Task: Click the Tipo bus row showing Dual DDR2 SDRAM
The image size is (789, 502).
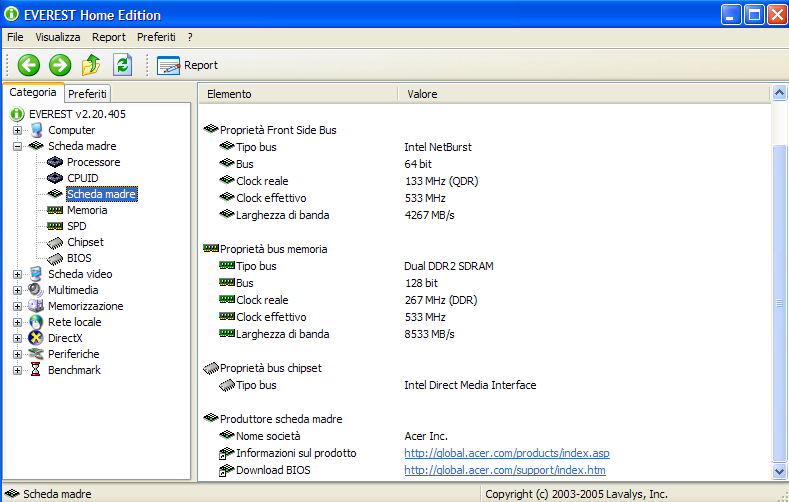Action: pyautogui.click(x=485, y=266)
